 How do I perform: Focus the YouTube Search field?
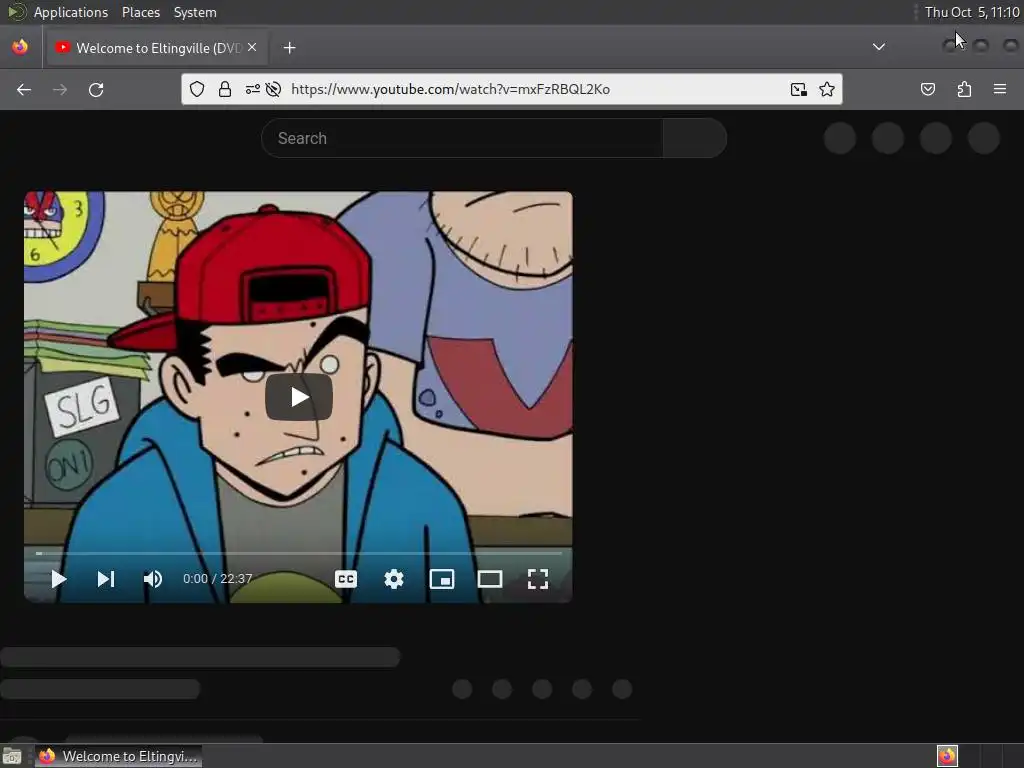coord(462,138)
